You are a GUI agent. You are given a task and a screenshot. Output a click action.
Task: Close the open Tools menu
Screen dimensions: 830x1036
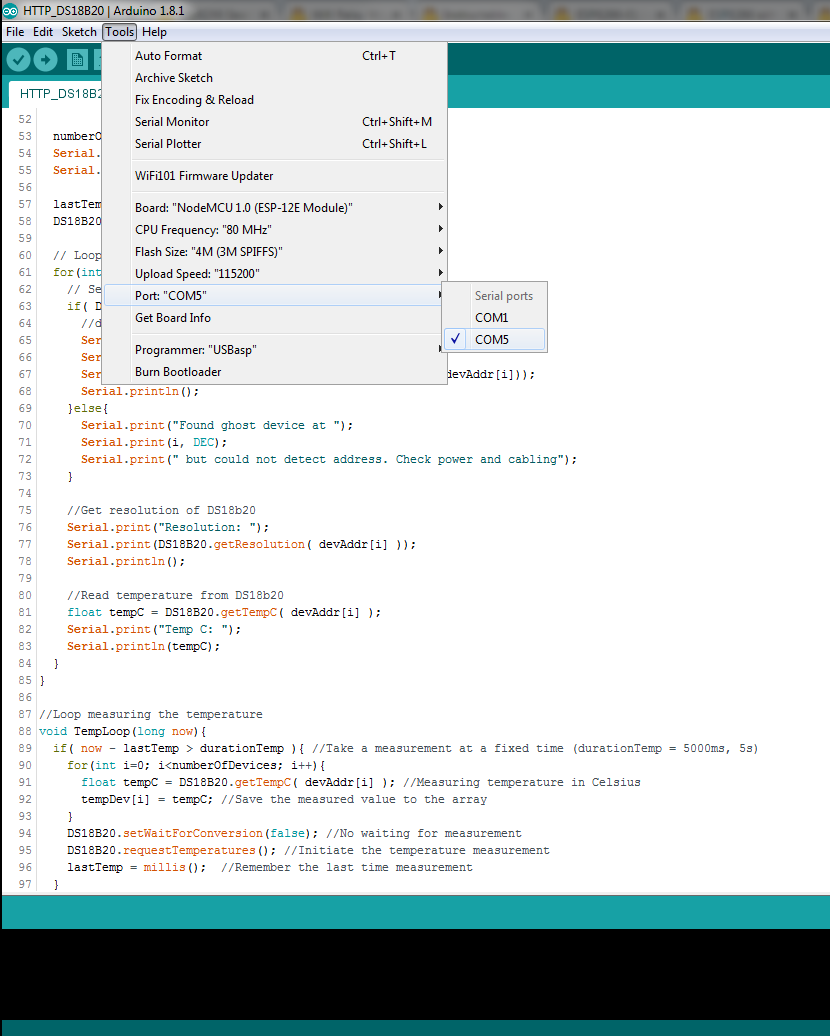[120, 32]
